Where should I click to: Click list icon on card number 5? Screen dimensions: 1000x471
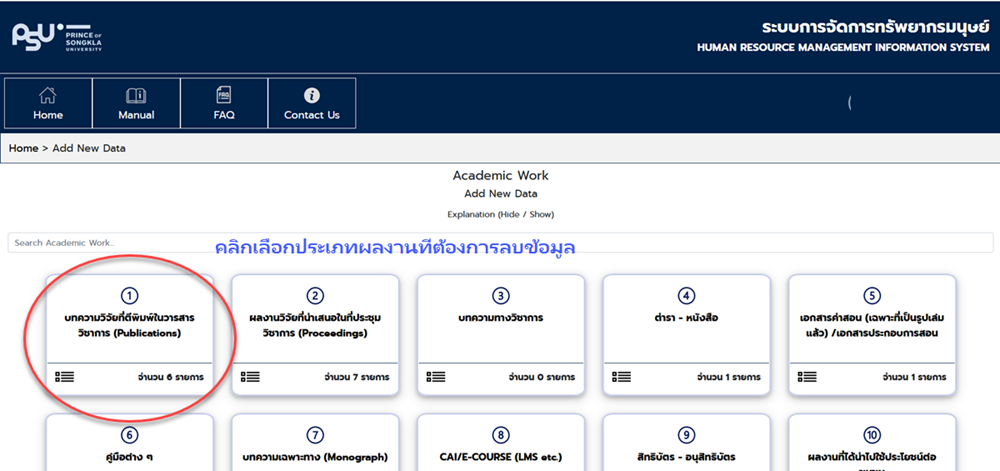807,377
